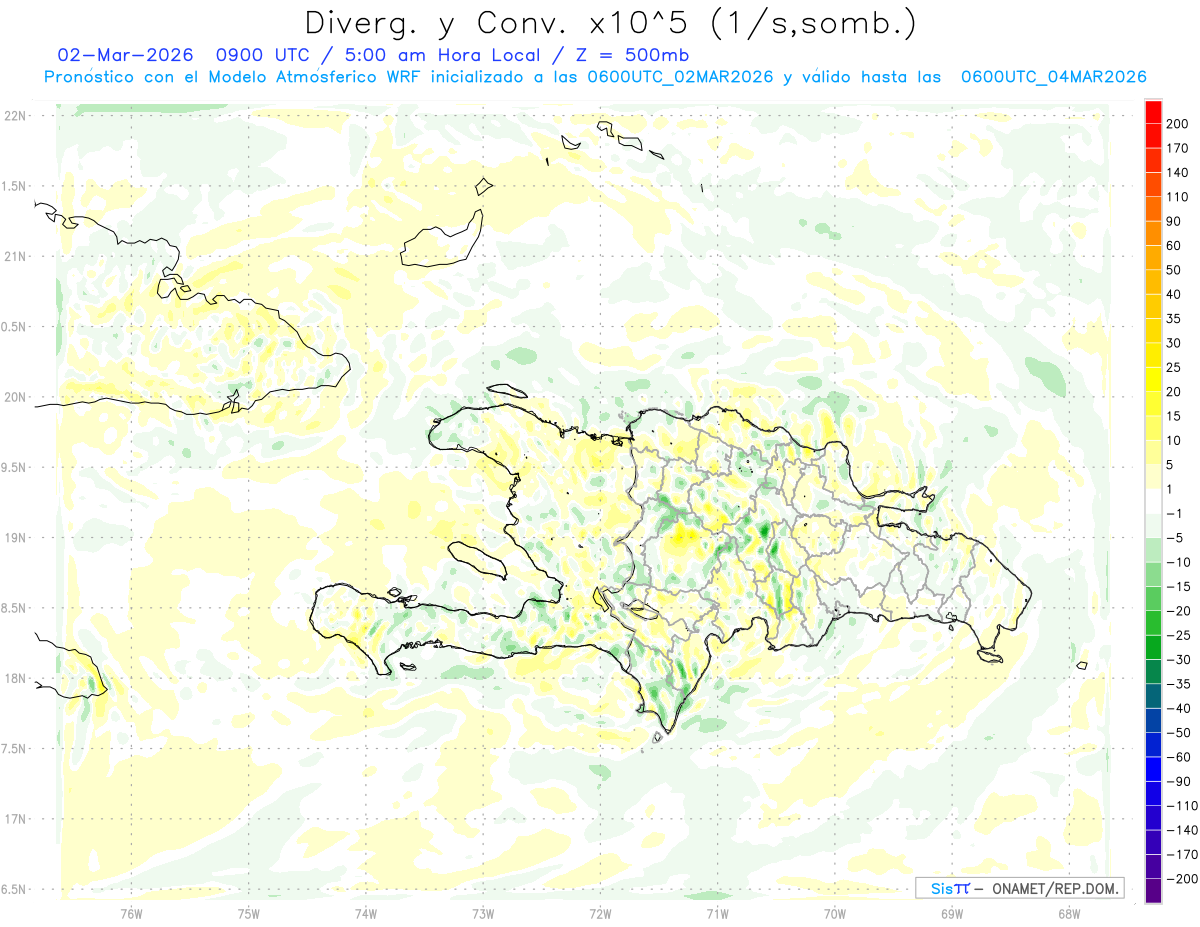Click the "71W" longitude axis label
Screen dimensions: 1200x927
pyautogui.click(x=717, y=913)
